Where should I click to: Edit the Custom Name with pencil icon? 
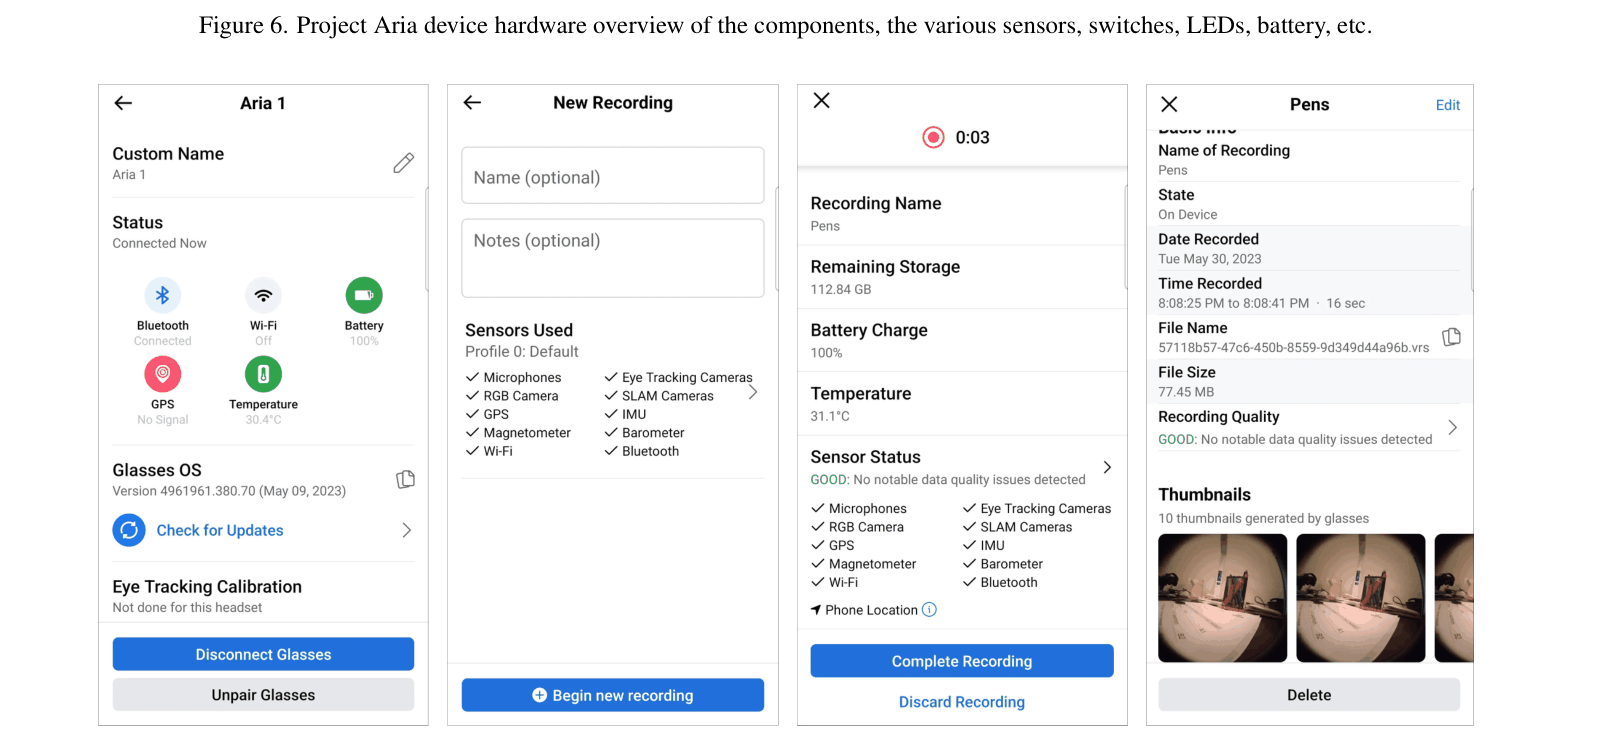point(404,163)
